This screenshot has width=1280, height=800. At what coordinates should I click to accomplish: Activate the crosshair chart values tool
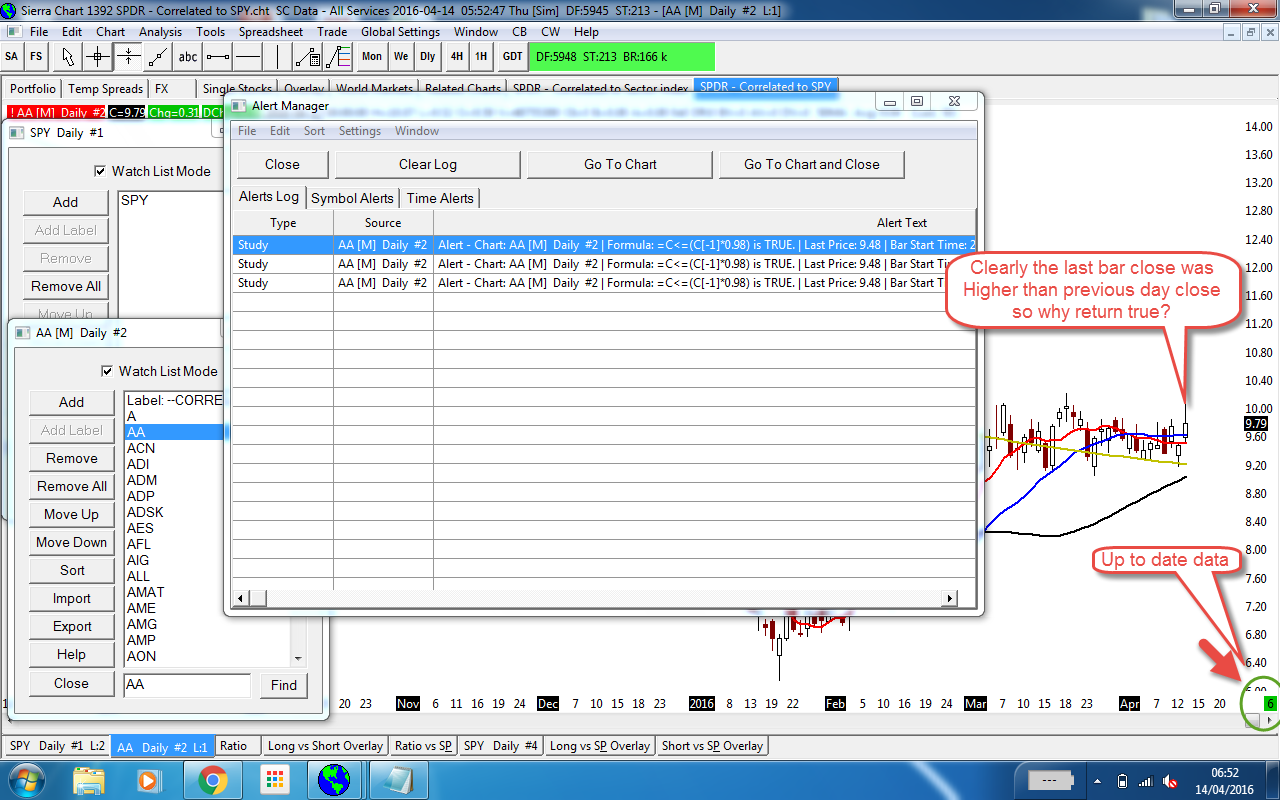[98, 56]
